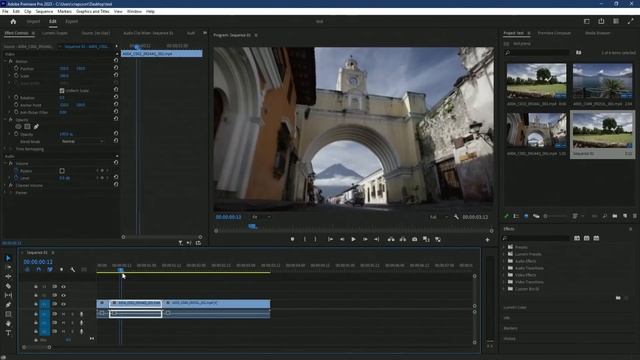Select the Slip tool
Image resolution: width=640 pixels, height=360 pixels.
pyautogui.click(x=8, y=295)
